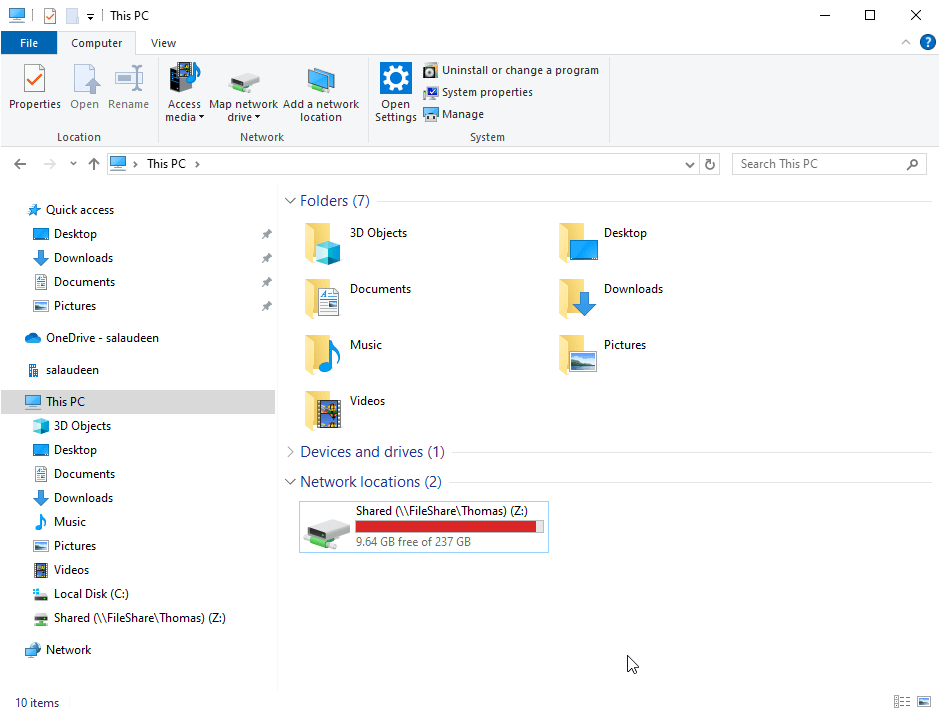Switch to details view in status bar
The height and width of the screenshot is (715, 940).
[x=902, y=701]
